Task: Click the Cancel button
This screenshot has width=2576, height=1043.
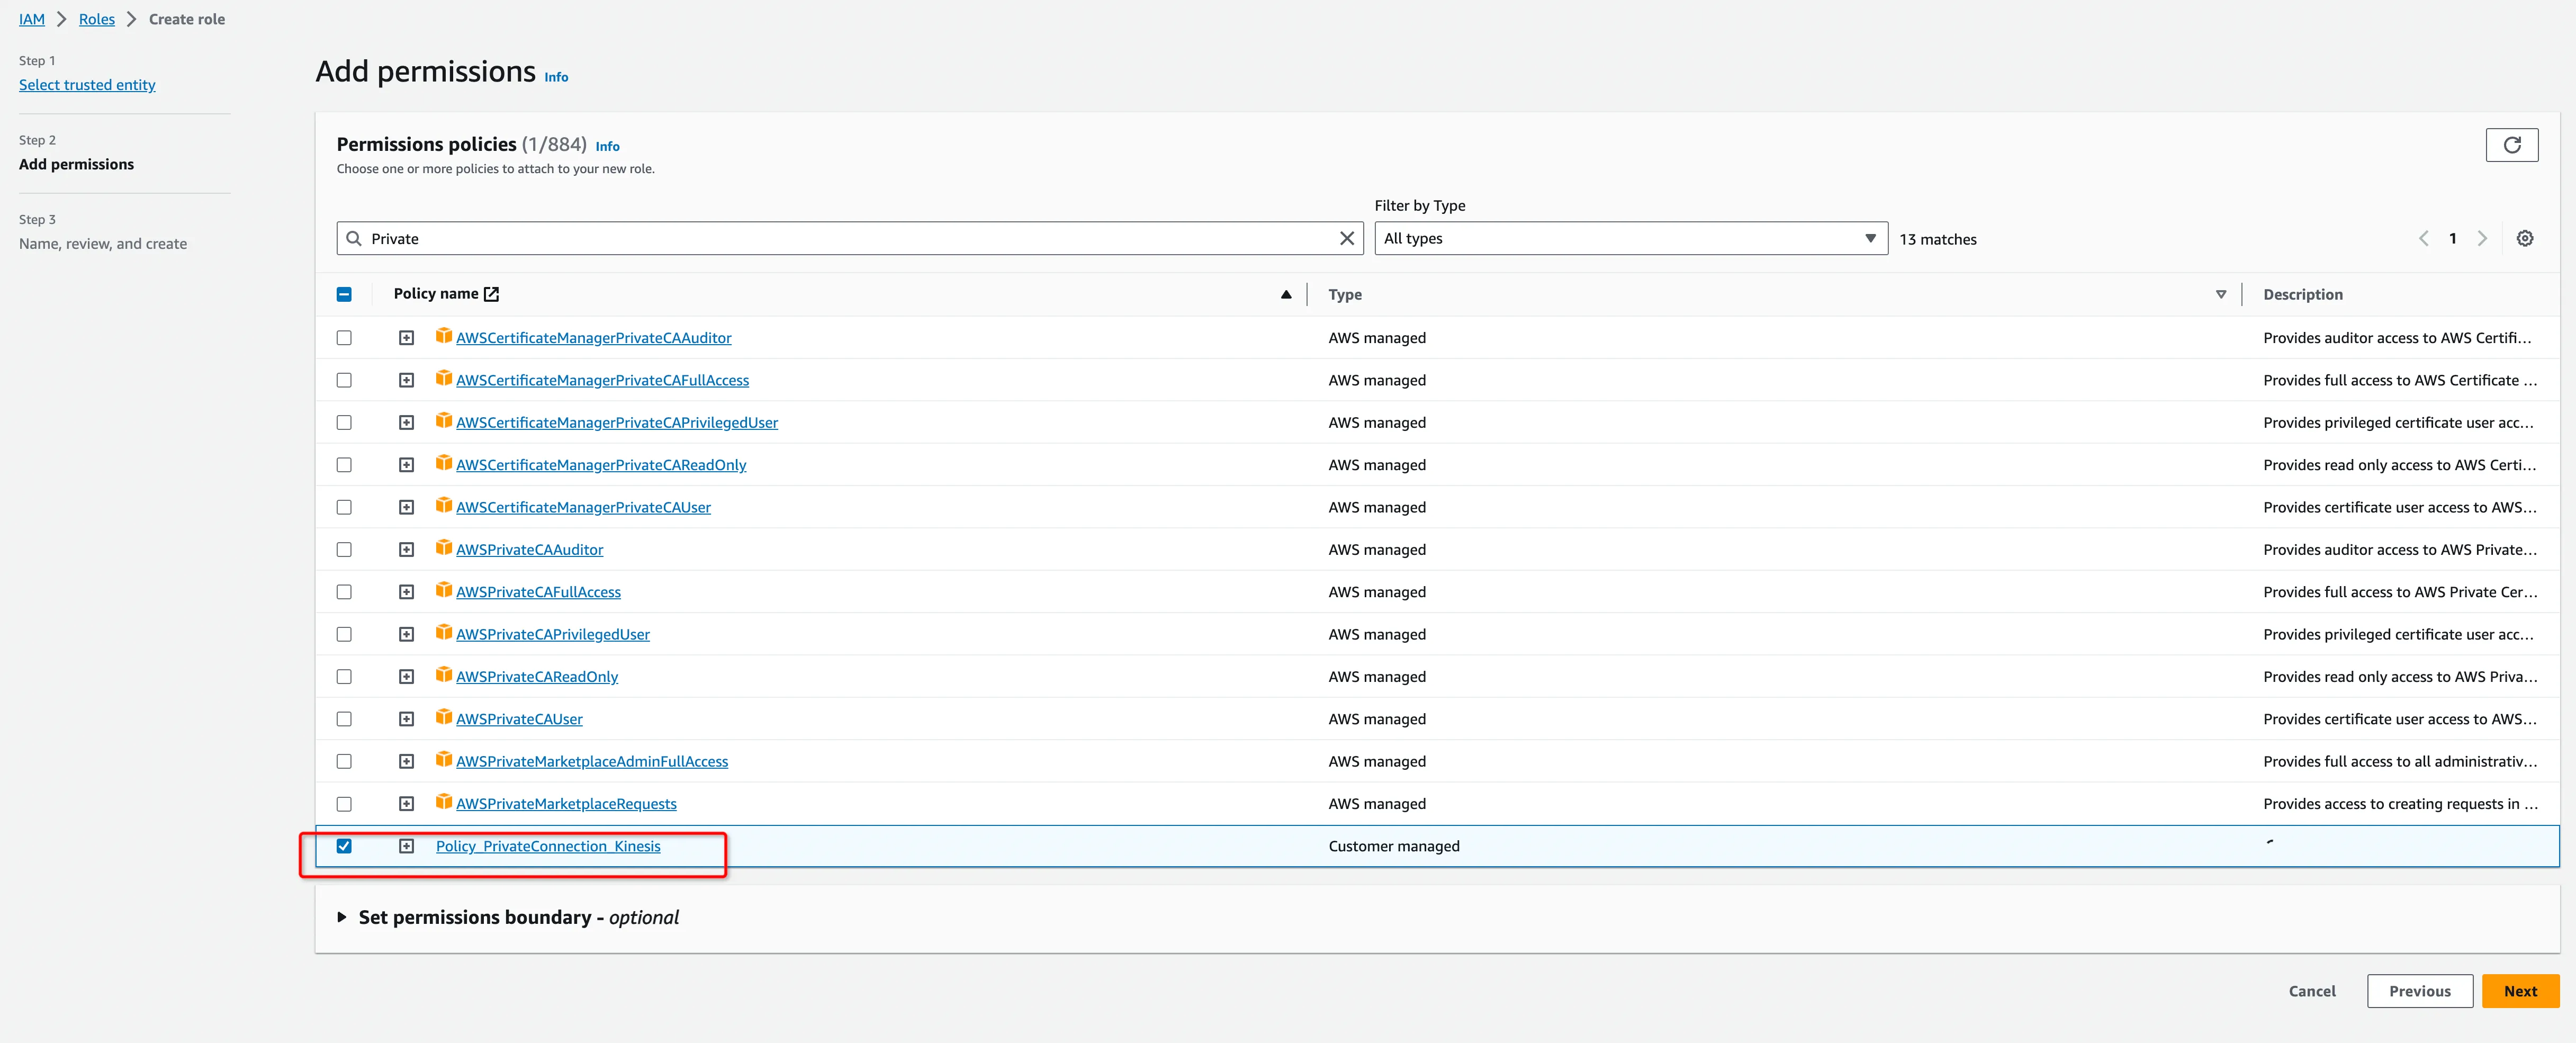Action: (x=2312, y=991)
